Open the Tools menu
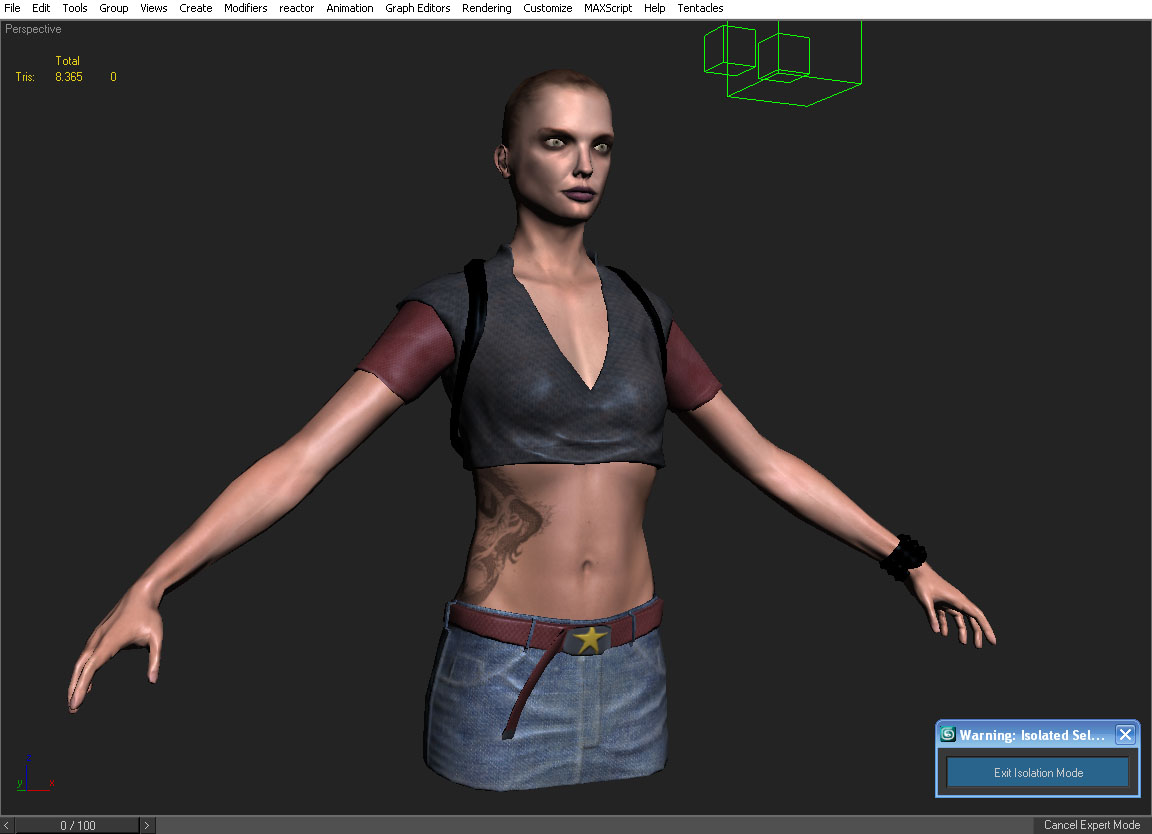The image size is (1152, 834). click(x=75, y=8)
